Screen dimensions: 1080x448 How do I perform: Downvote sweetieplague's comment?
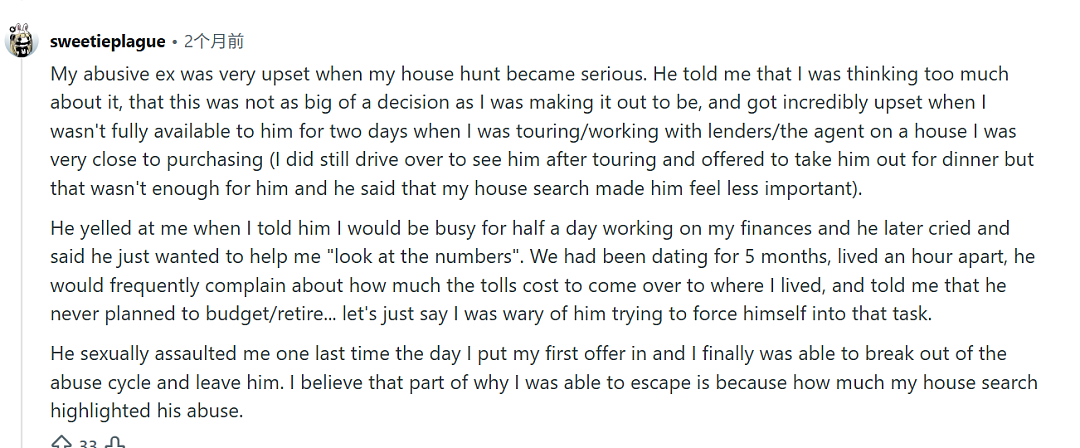point(116,442)
